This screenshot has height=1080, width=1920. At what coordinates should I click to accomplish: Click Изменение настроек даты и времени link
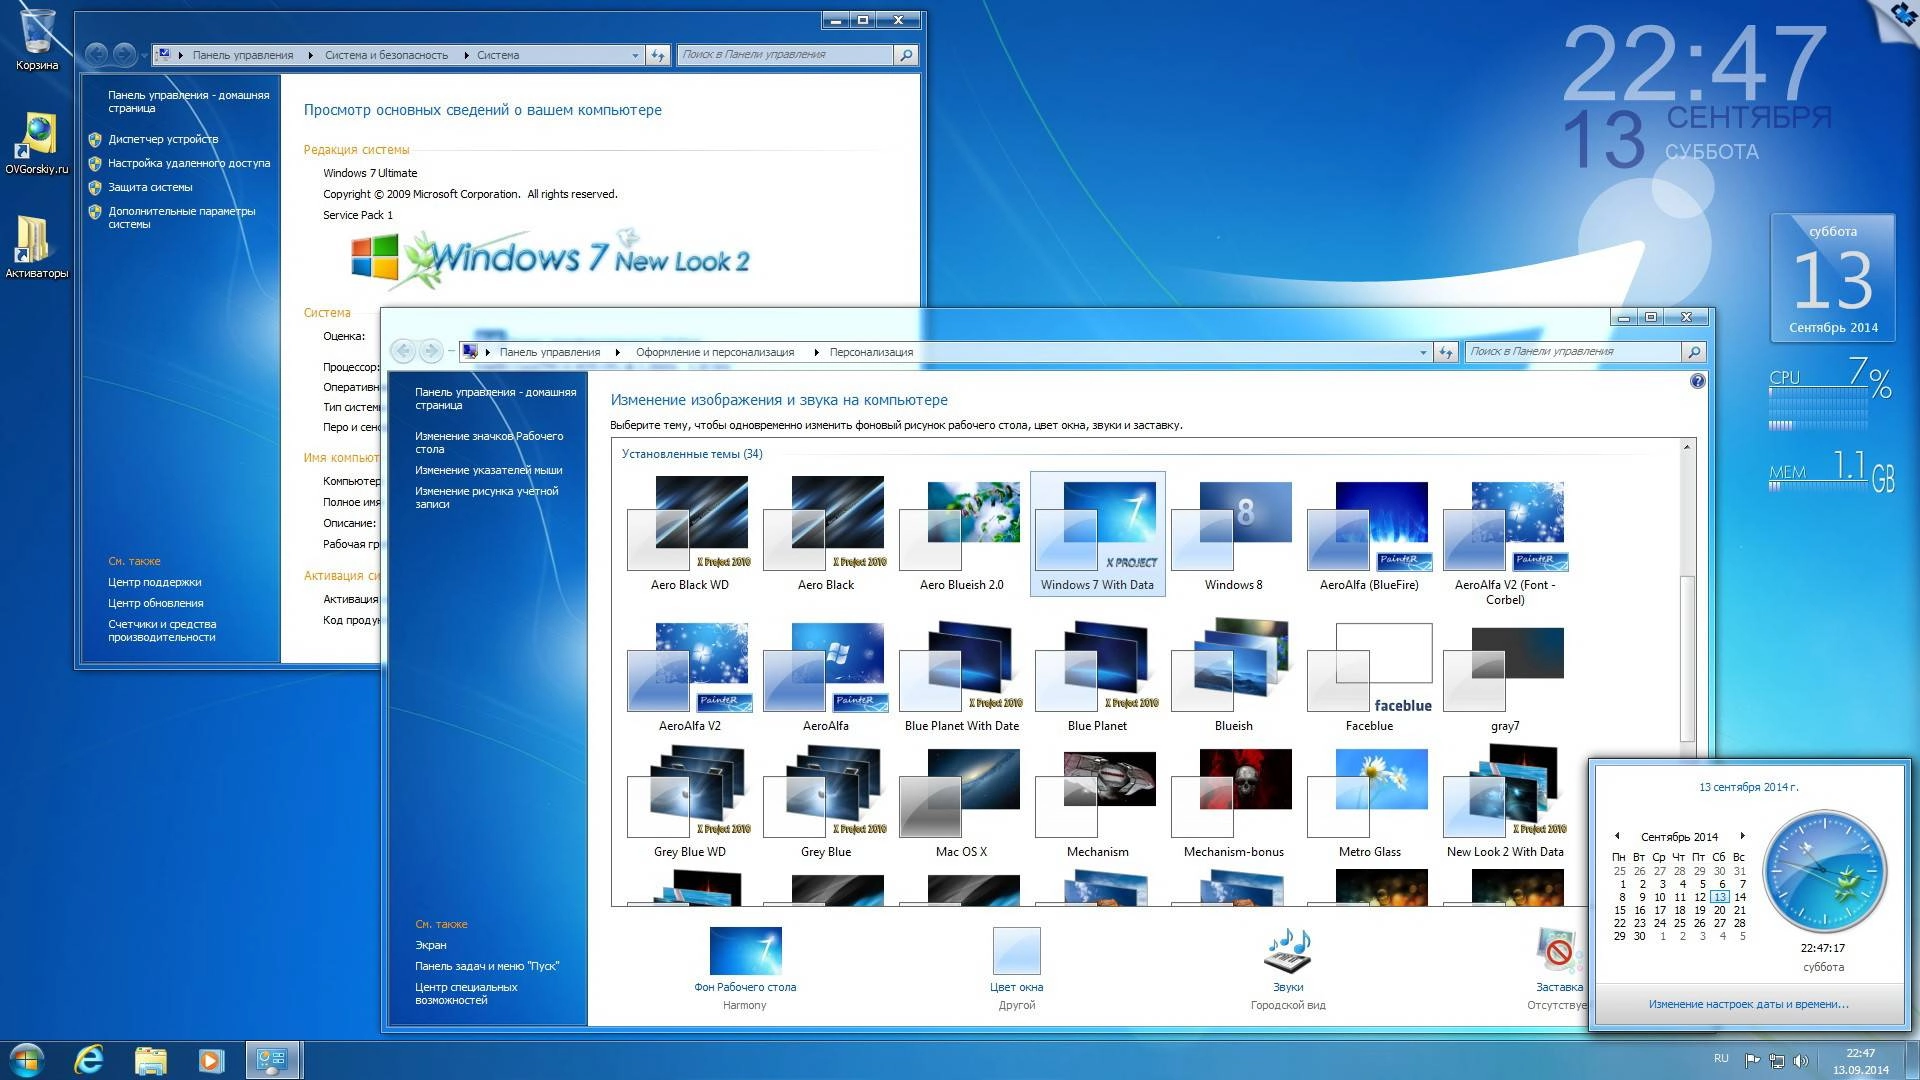[x=1749, y=1004]
